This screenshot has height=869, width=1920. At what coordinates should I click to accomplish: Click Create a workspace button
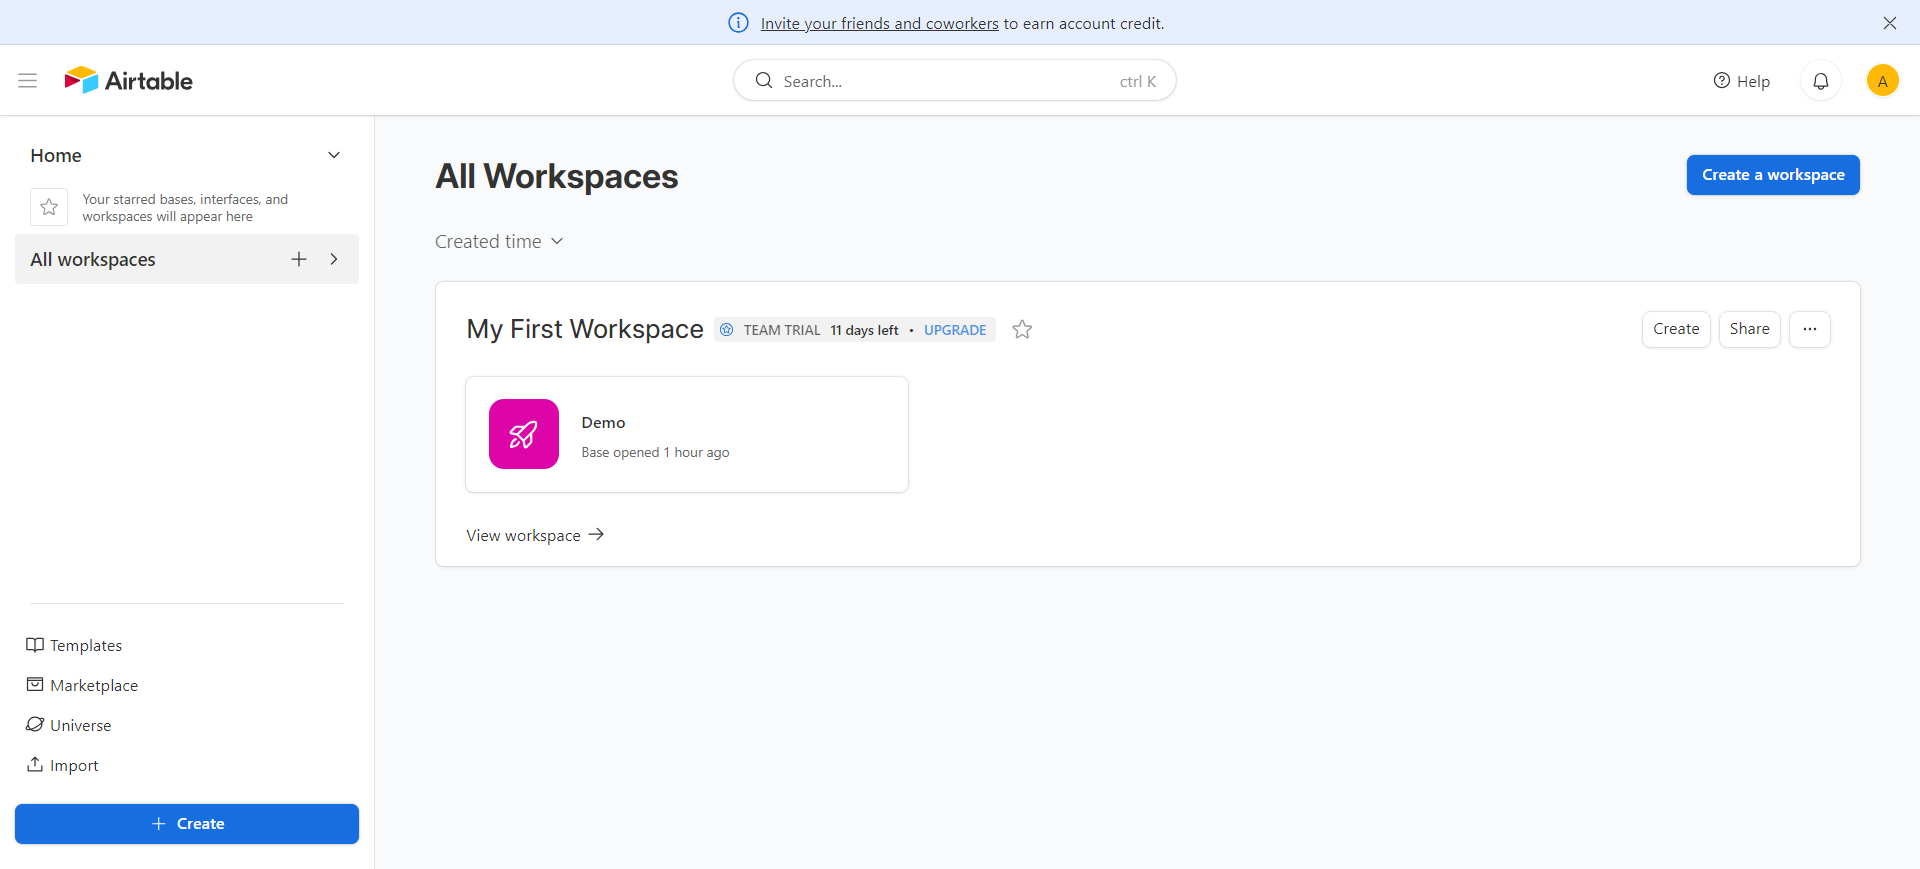(1773, 175)
